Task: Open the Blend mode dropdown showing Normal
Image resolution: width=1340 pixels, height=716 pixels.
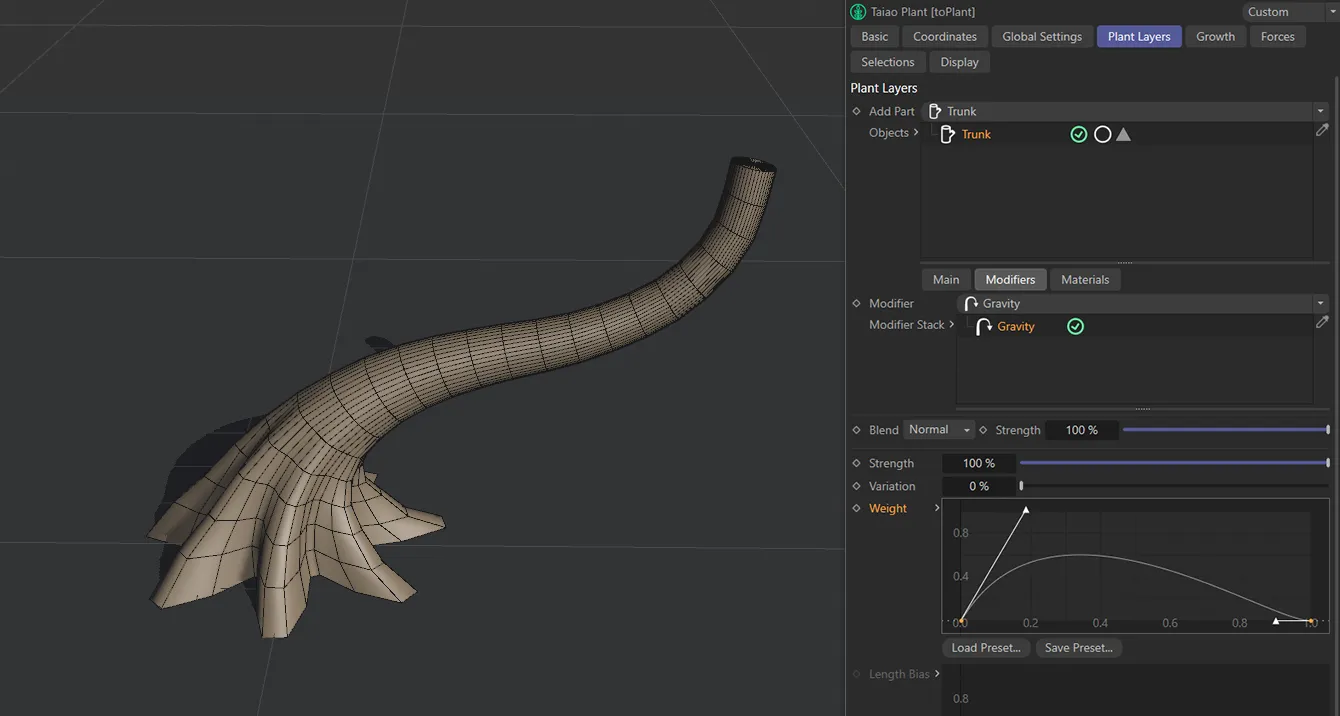Action: click(938, 429)
